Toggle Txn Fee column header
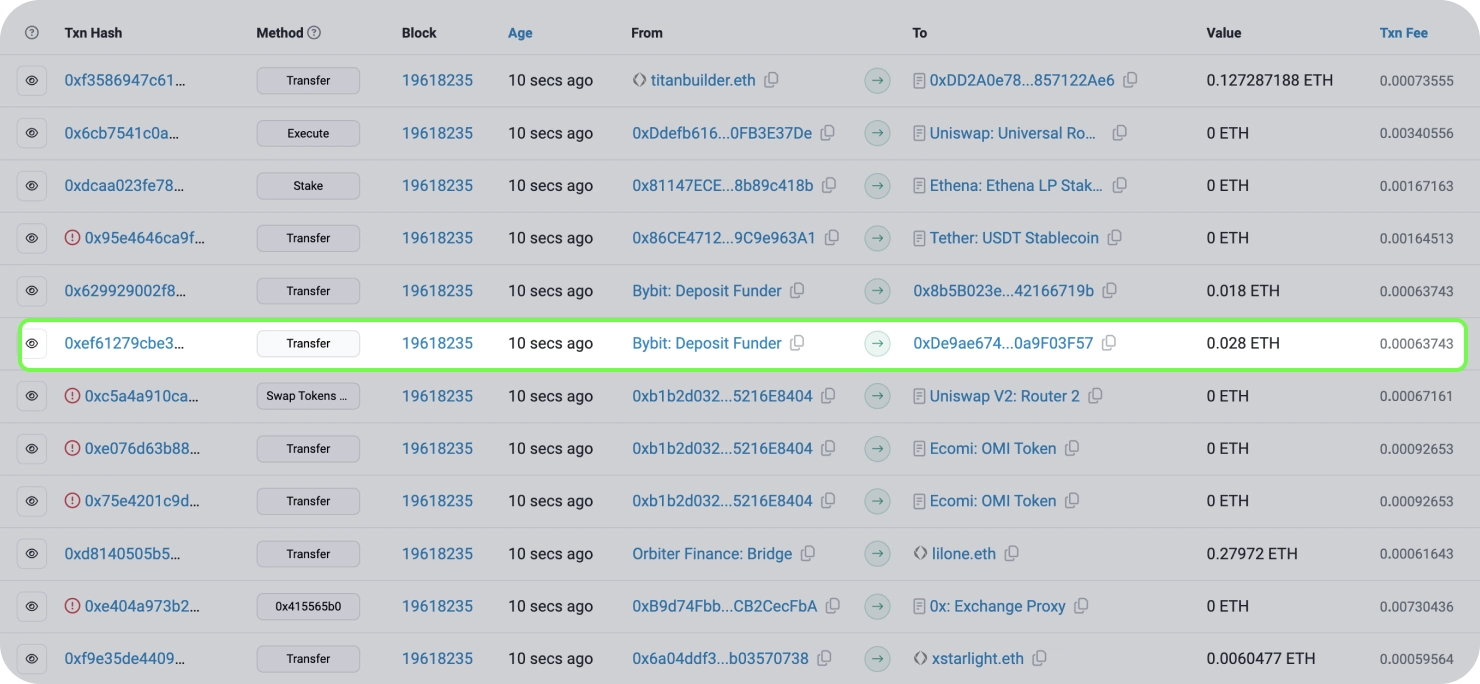 1403,33
